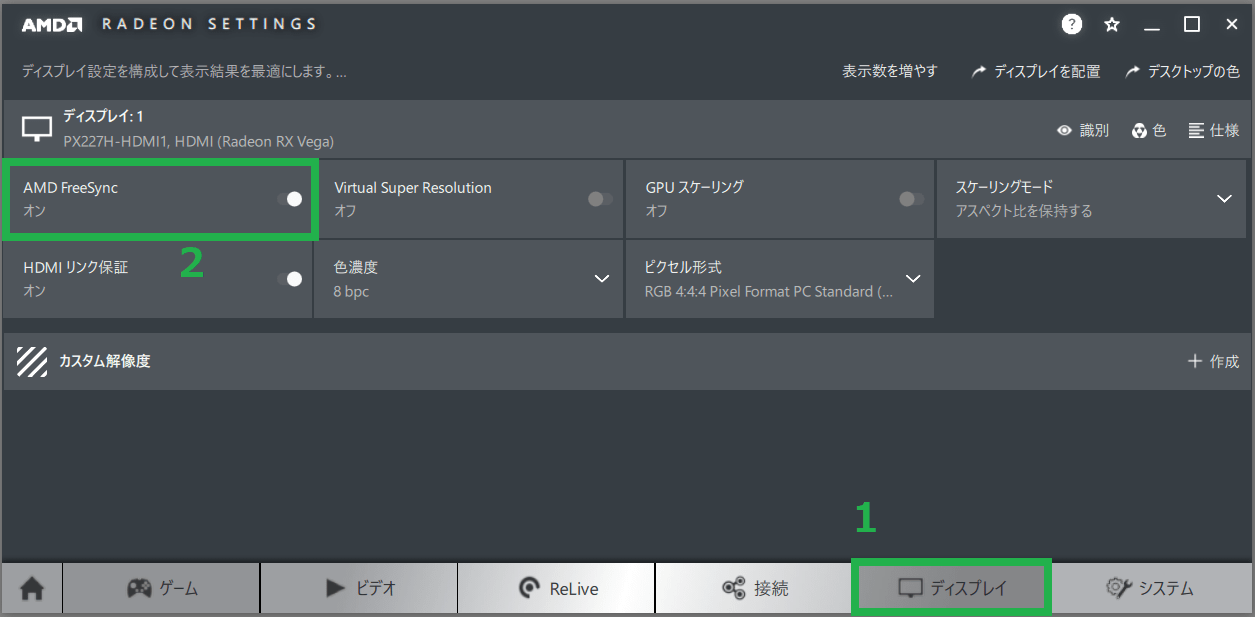Screen dimensions: 1255x617
Task: Click the favorites star icon
Action: (x=1111, y=25)
